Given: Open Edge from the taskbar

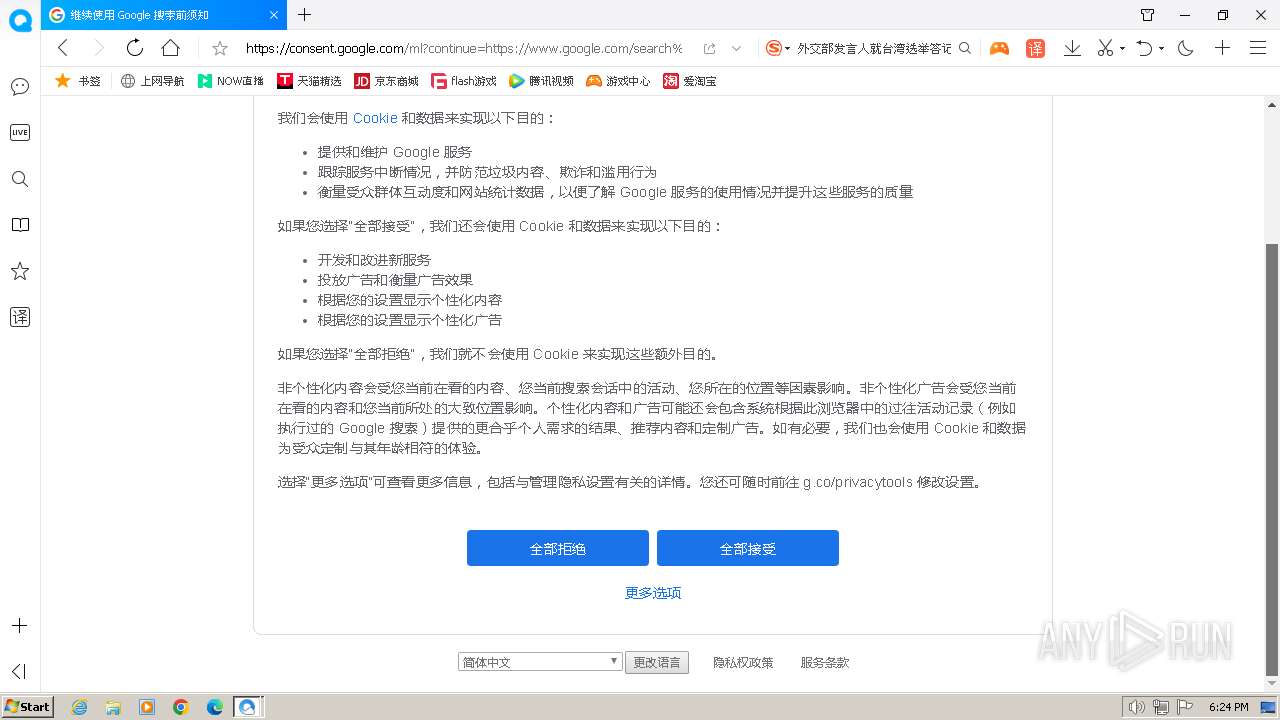Looking at the screenshot, I should coord(215,707).
